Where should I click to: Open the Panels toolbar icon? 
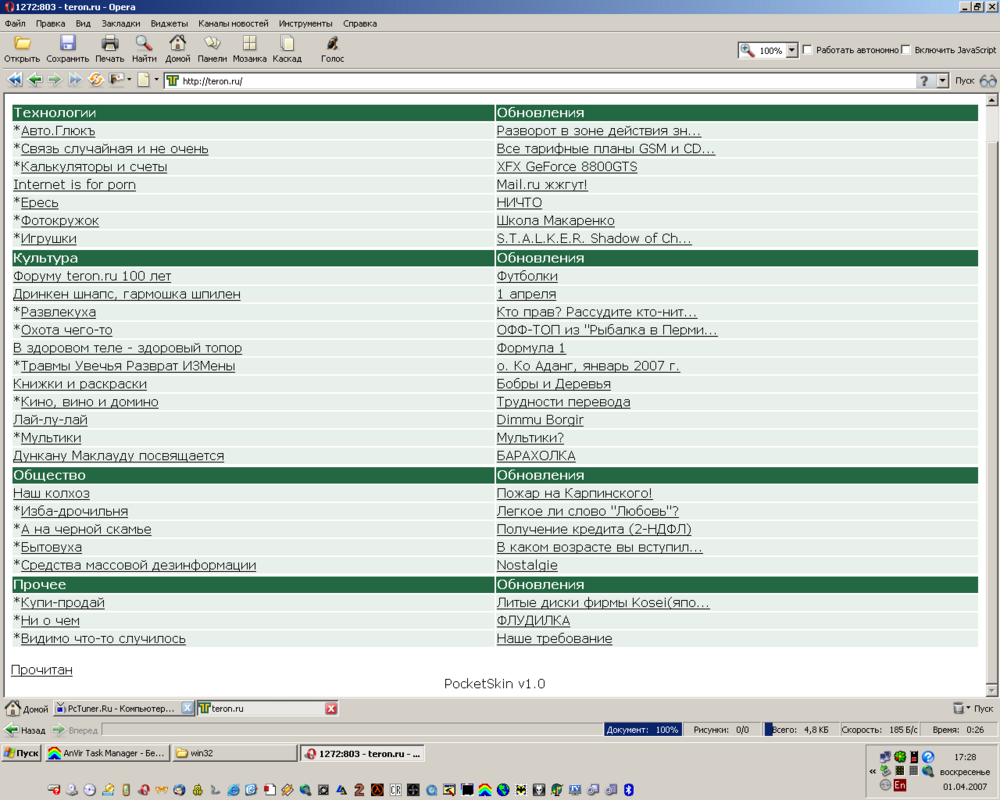tap(212, 43)
